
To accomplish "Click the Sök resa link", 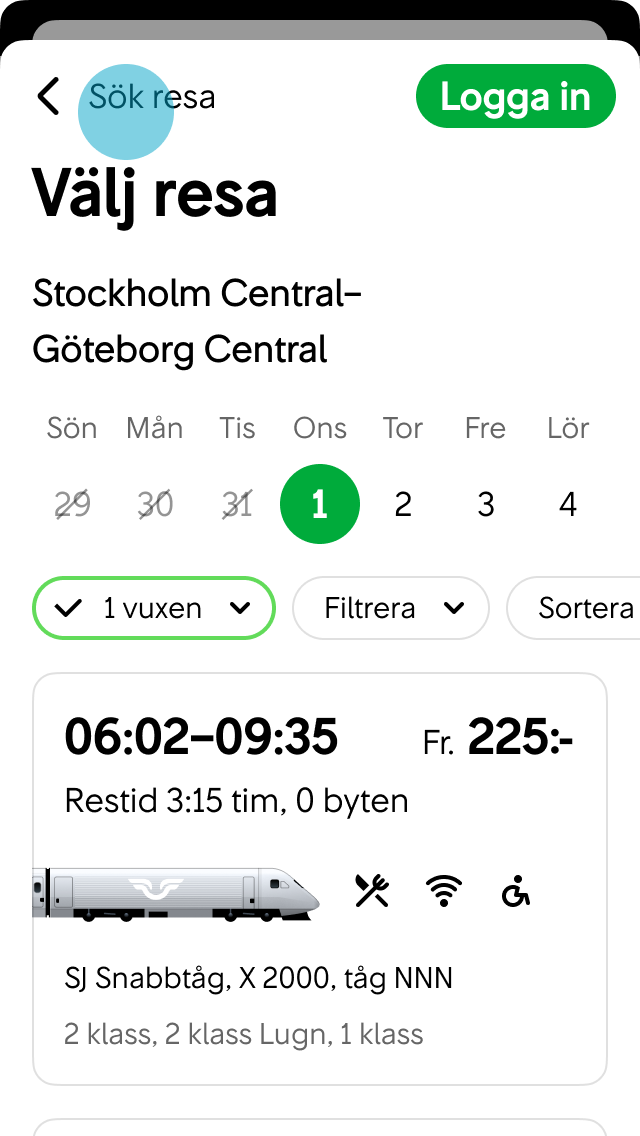I will [152, 96].
